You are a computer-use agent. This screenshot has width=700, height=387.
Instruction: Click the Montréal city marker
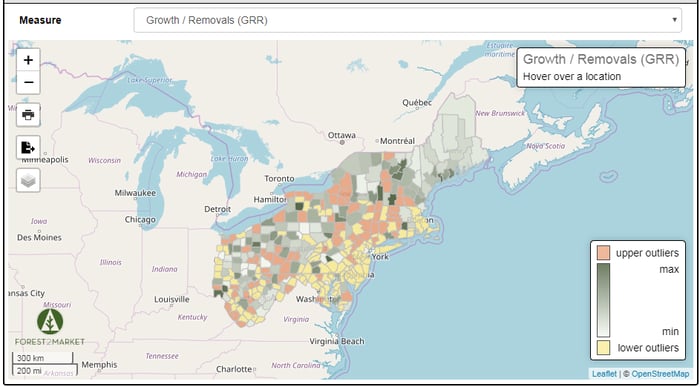pyautogui.click(x=377, y=141)
